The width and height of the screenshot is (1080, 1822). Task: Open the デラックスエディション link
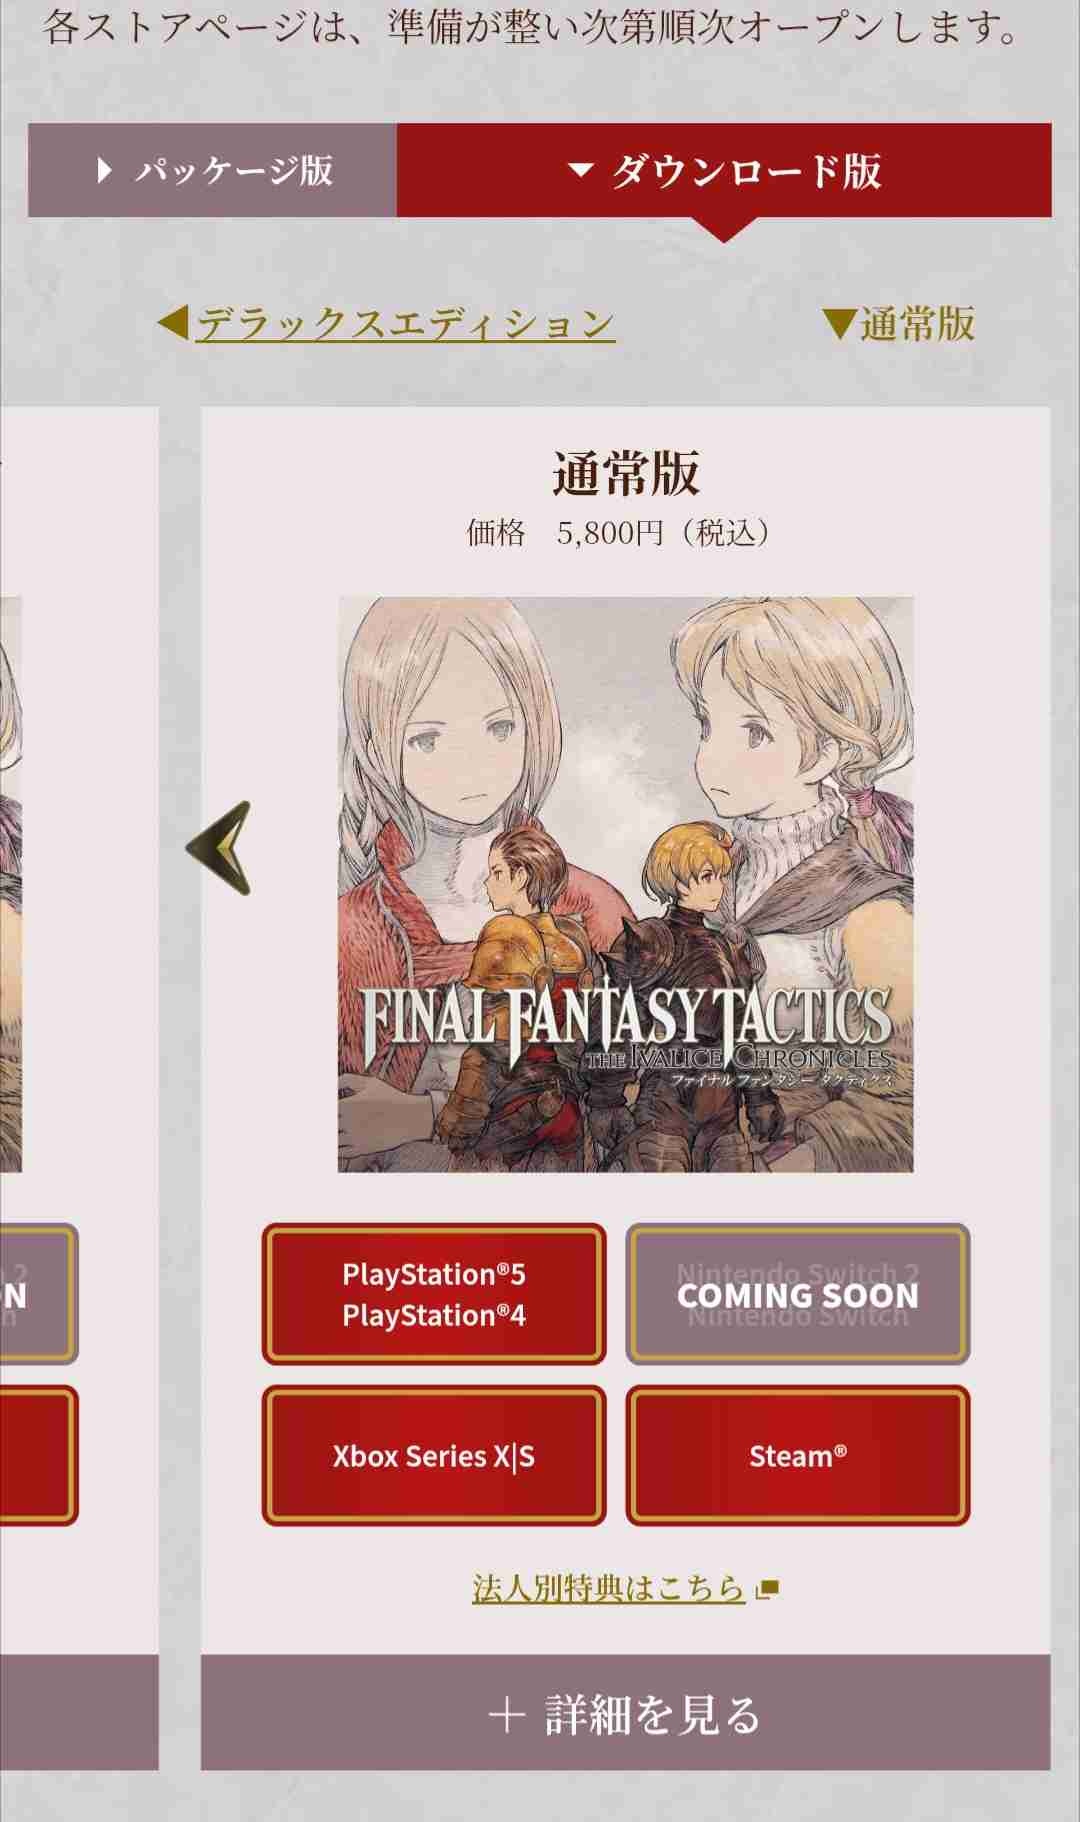[x=405, y=324]
